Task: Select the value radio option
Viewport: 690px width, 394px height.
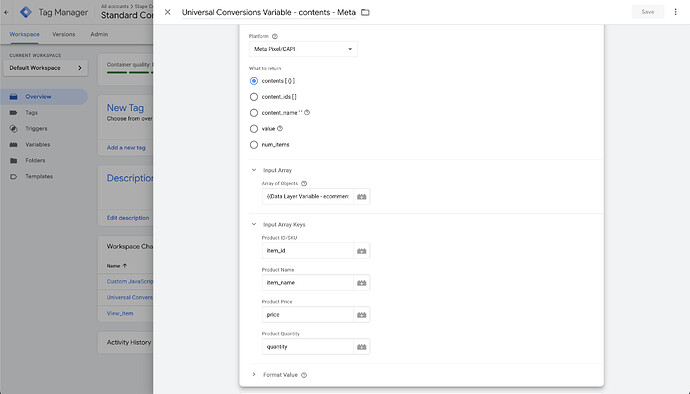Action: point(254,129)
